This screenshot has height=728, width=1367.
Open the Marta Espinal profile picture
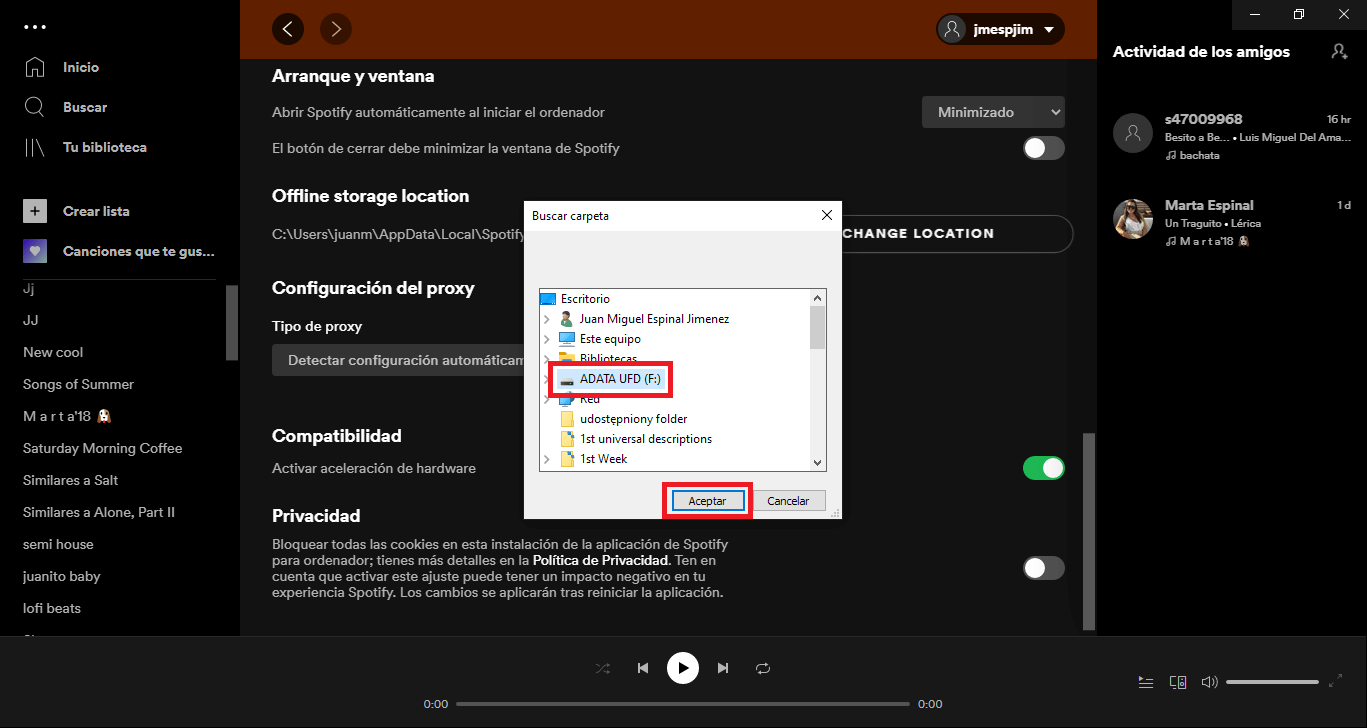[1133, 218]
